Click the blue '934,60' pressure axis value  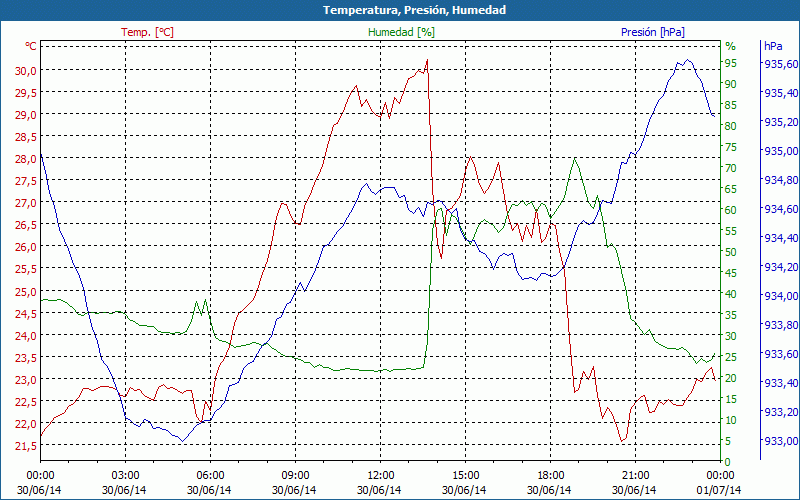coord(781,209)
